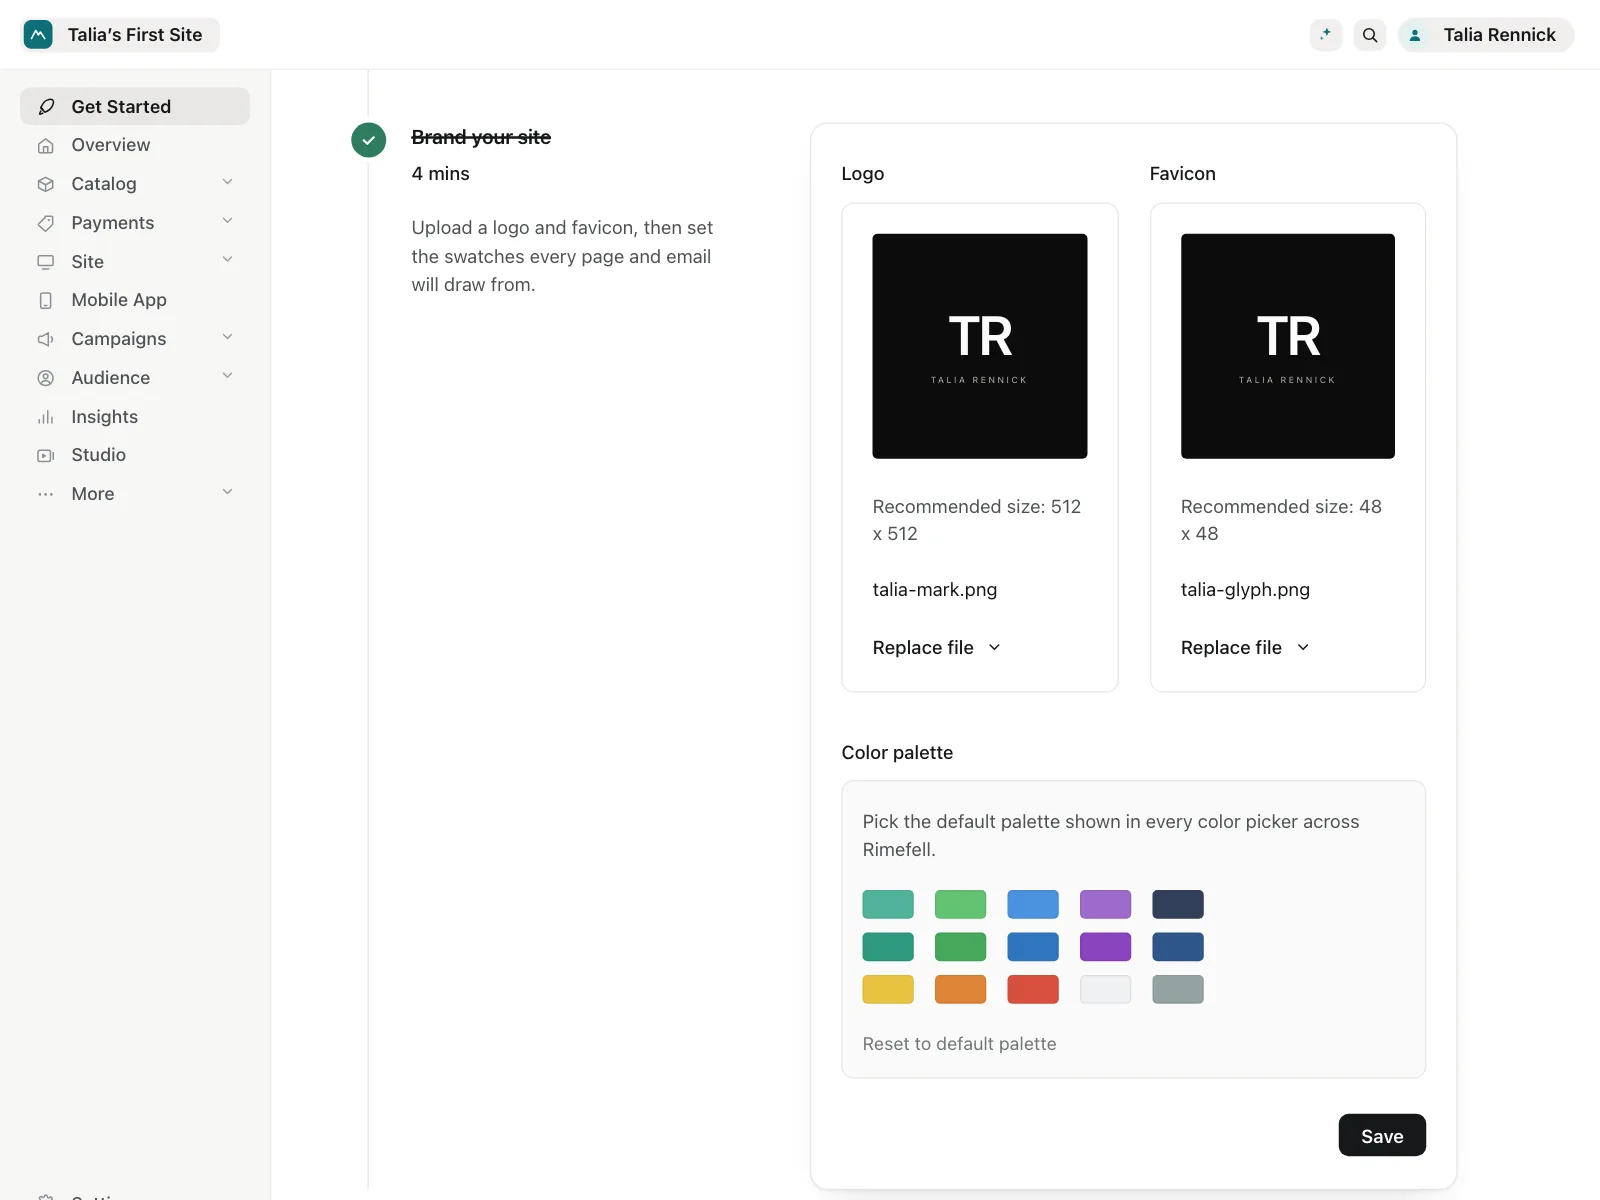Viewport: 1600px width, 1200px height.
Task: Click the Brand your site heading
Action: (x=481, y=137)
